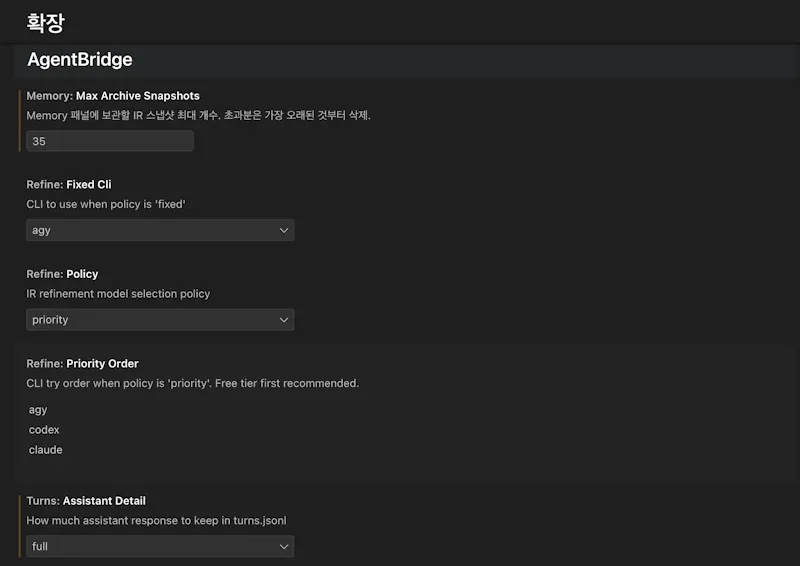
Task: Open the Fixed Cli dropdown showing agy
Action: 160,230
